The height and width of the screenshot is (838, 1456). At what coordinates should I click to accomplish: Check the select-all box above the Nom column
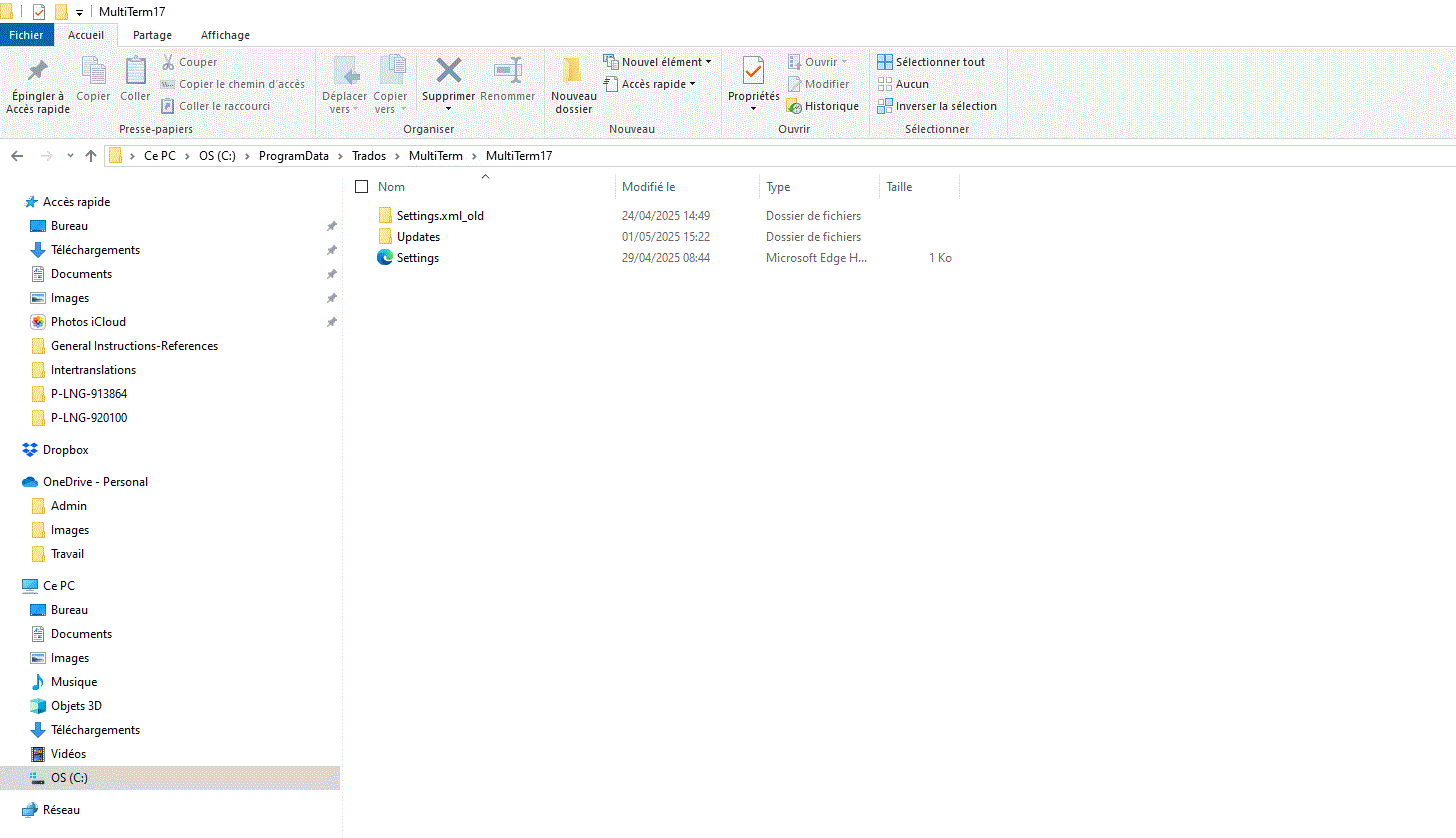pos(361,186)
